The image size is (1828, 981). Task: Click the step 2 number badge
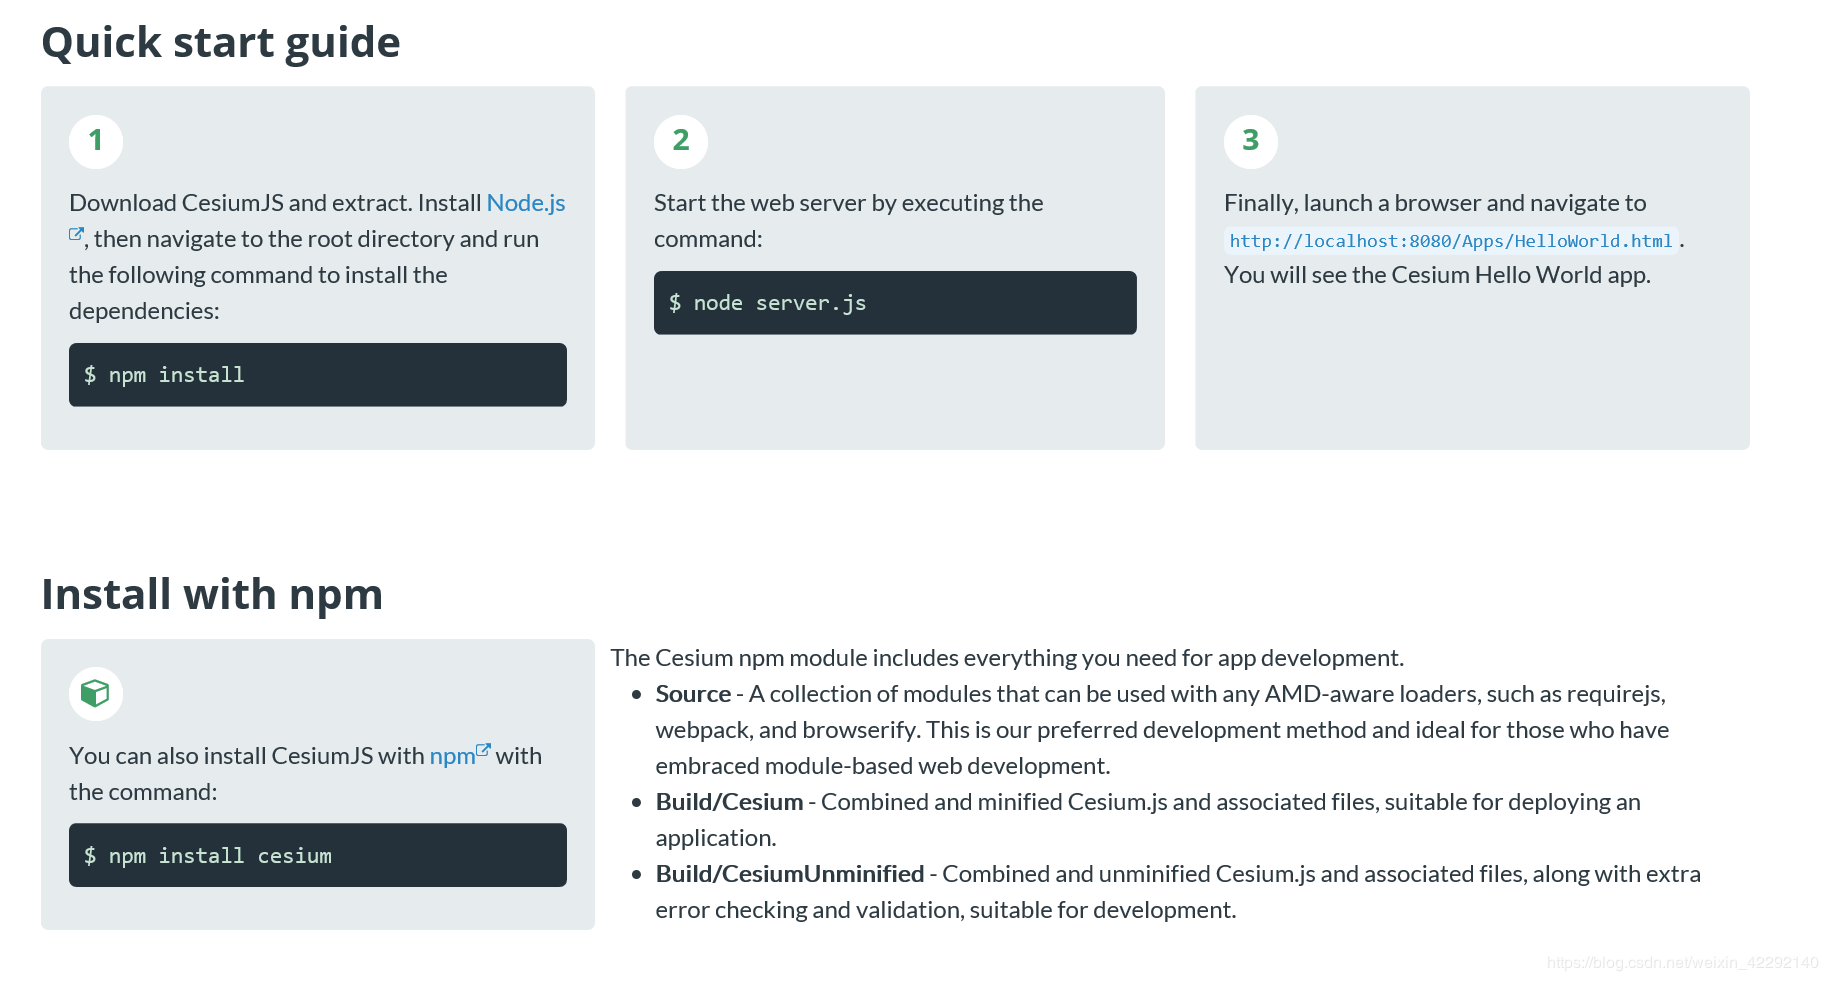point(681,141)
